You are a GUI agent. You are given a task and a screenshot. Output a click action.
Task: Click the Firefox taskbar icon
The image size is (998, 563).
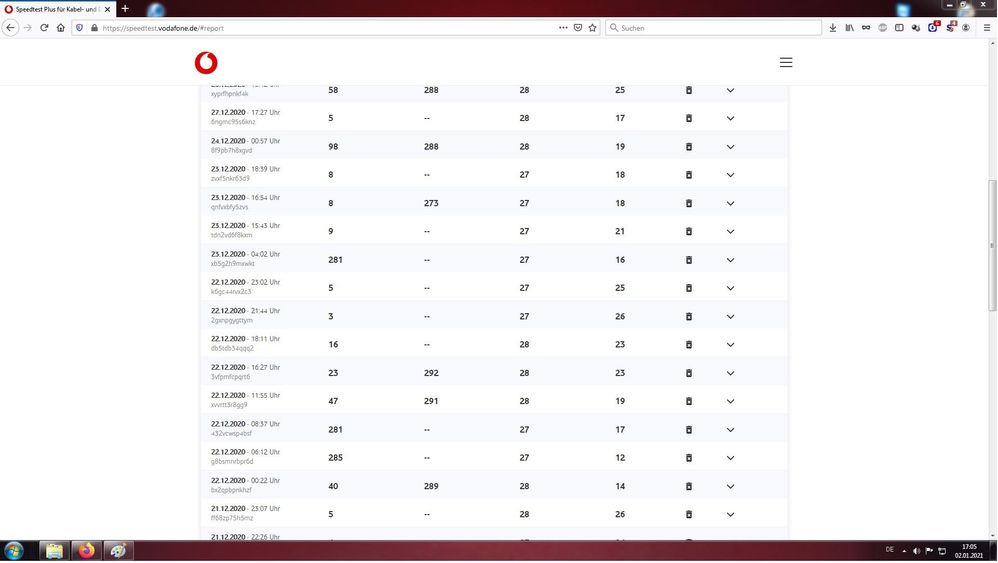87,551
